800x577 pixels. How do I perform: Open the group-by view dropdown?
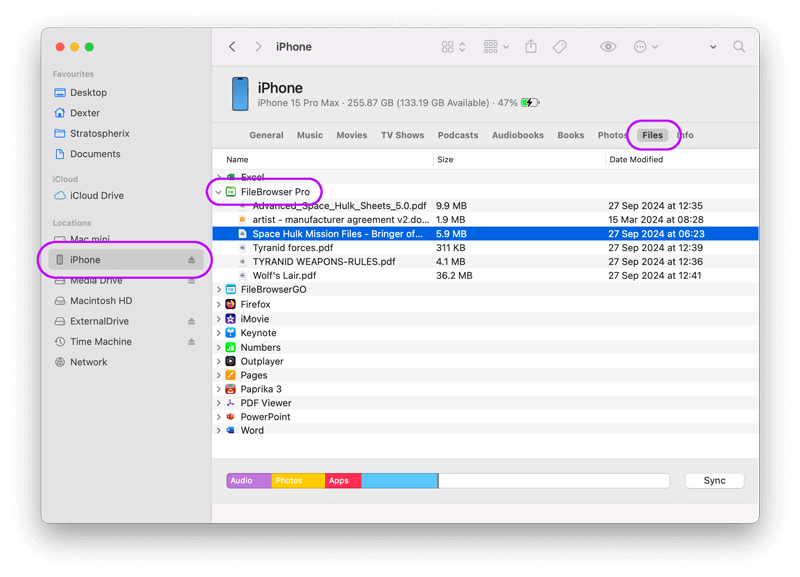[496, 47]
